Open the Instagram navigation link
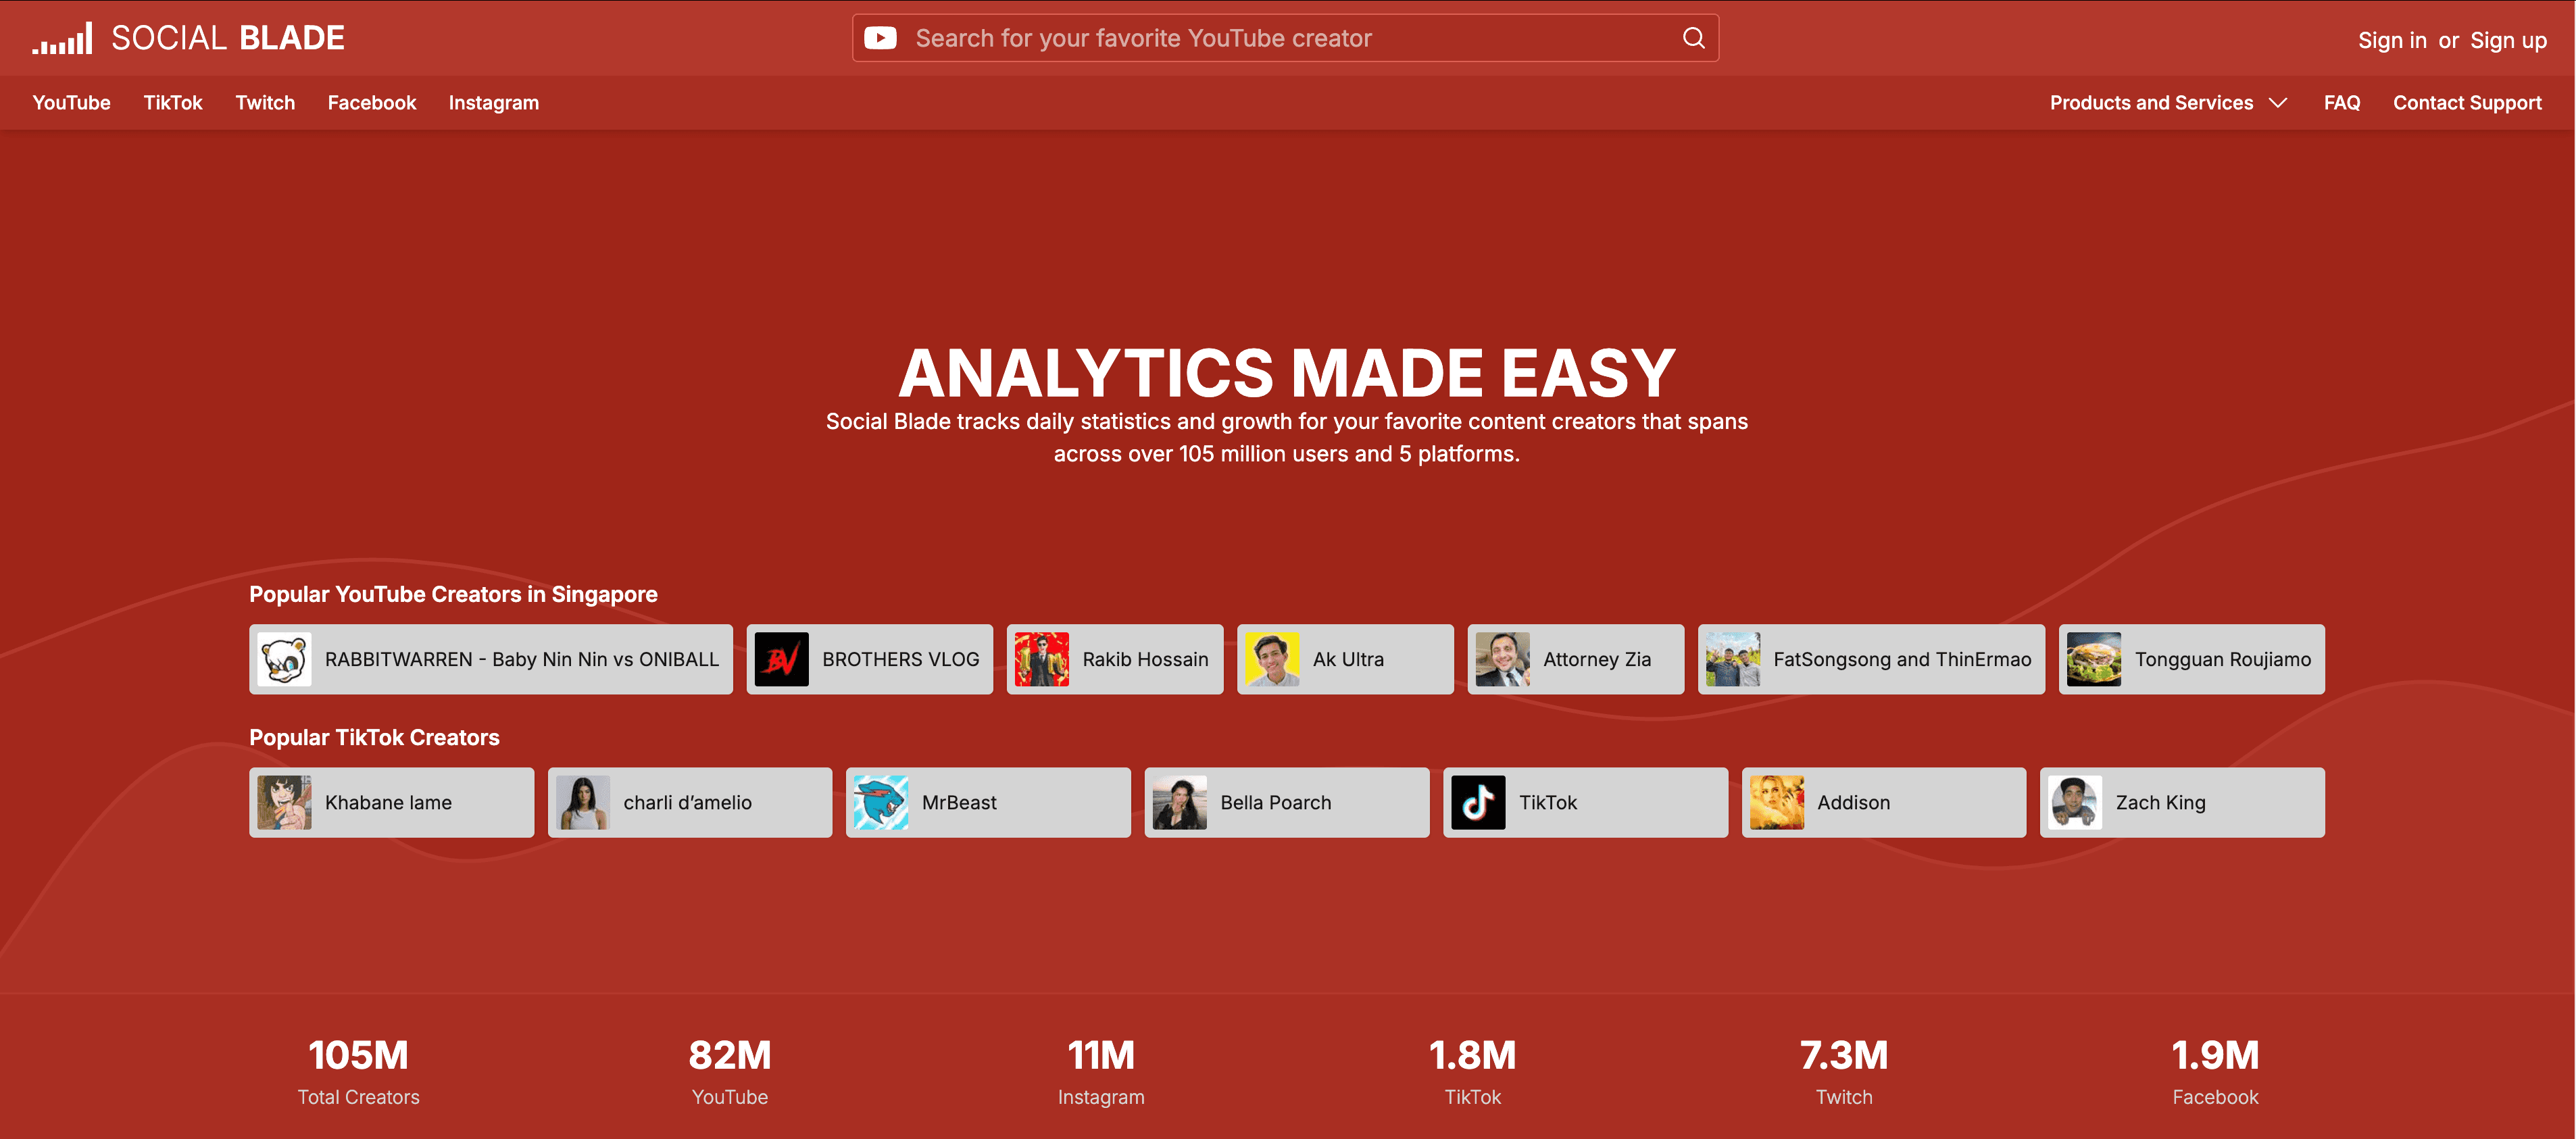Screen dimensions: 2576x1139 494,102
